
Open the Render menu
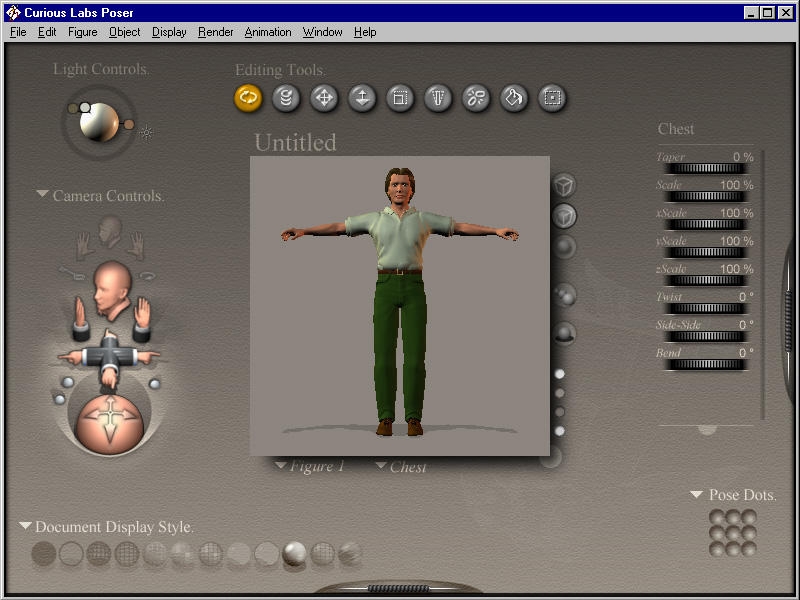point(215,32)
